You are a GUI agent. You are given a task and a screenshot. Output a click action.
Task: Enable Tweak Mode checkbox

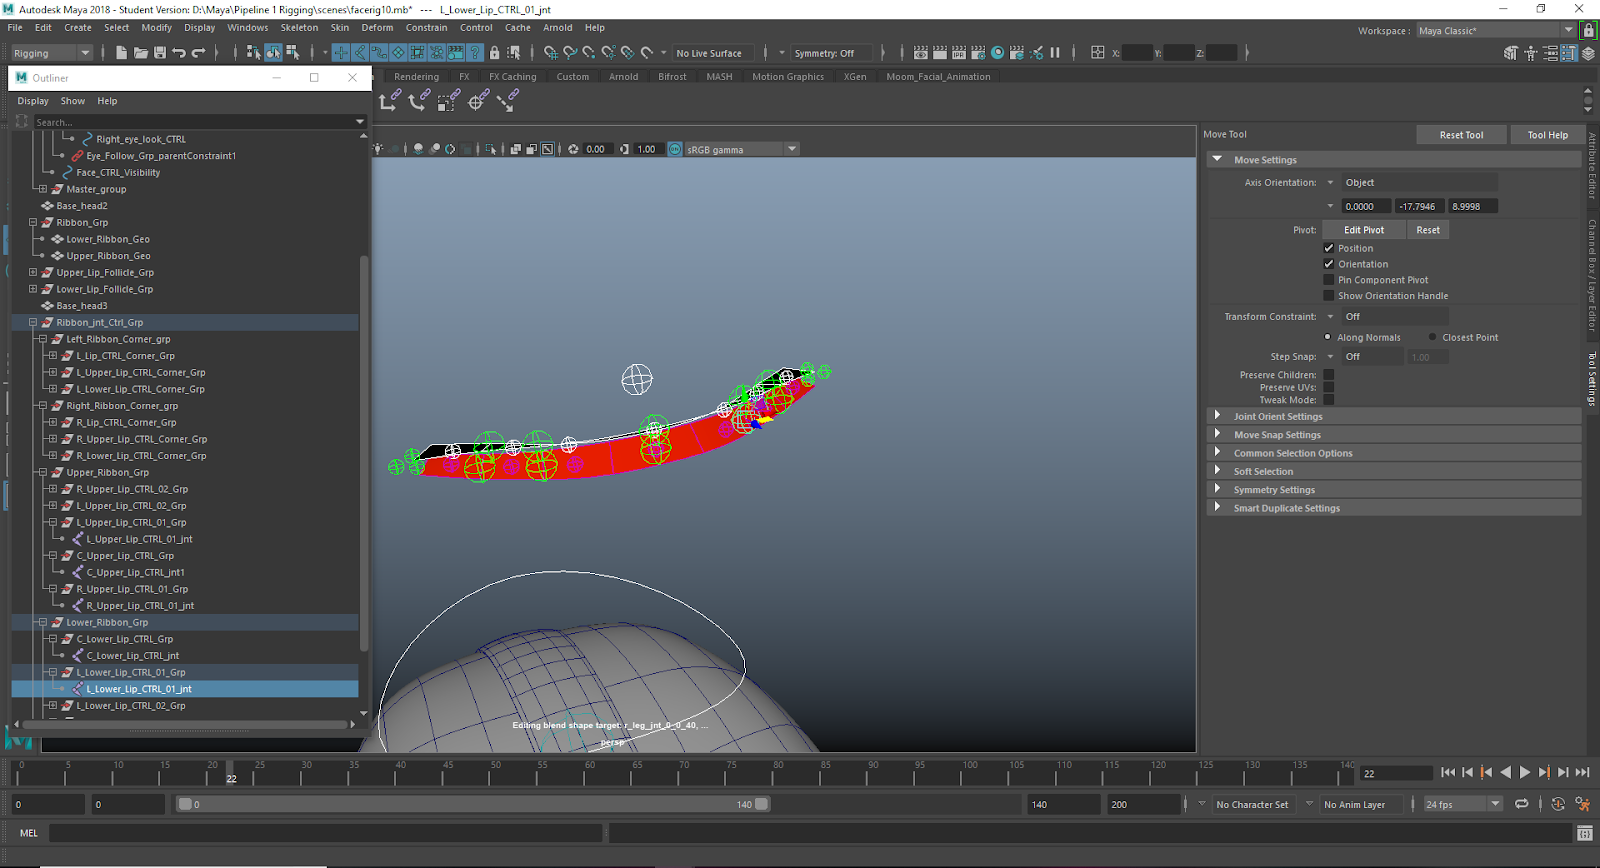[1329, 400]
